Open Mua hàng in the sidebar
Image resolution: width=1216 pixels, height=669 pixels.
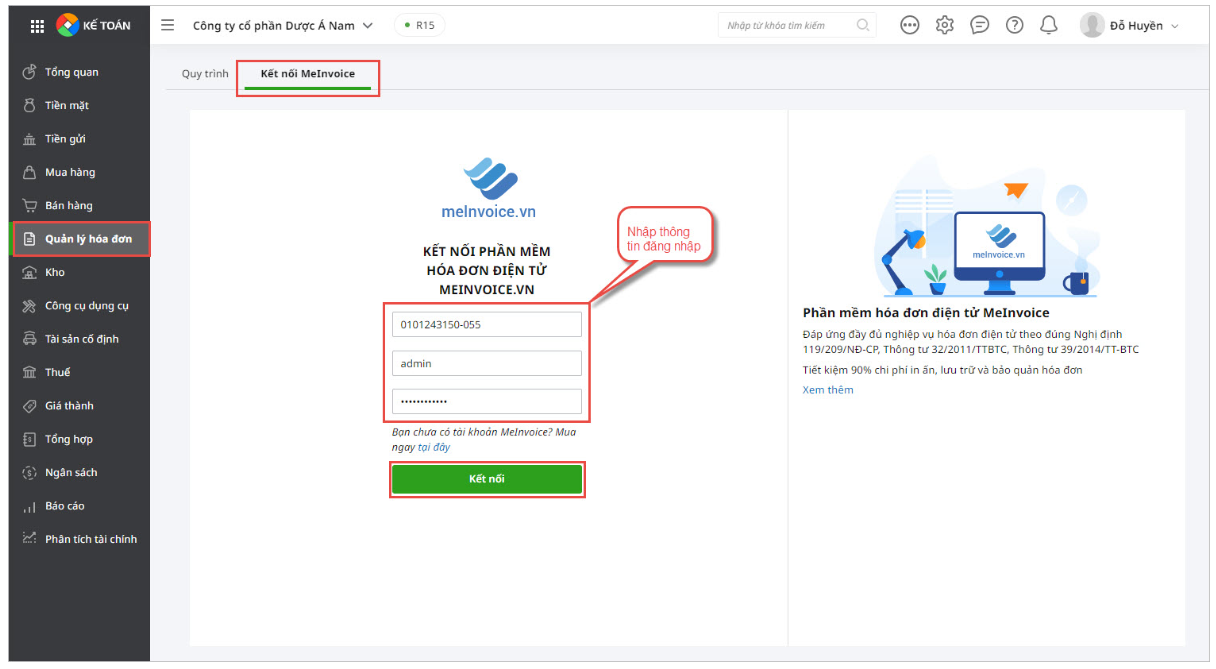tap(79, 172)
